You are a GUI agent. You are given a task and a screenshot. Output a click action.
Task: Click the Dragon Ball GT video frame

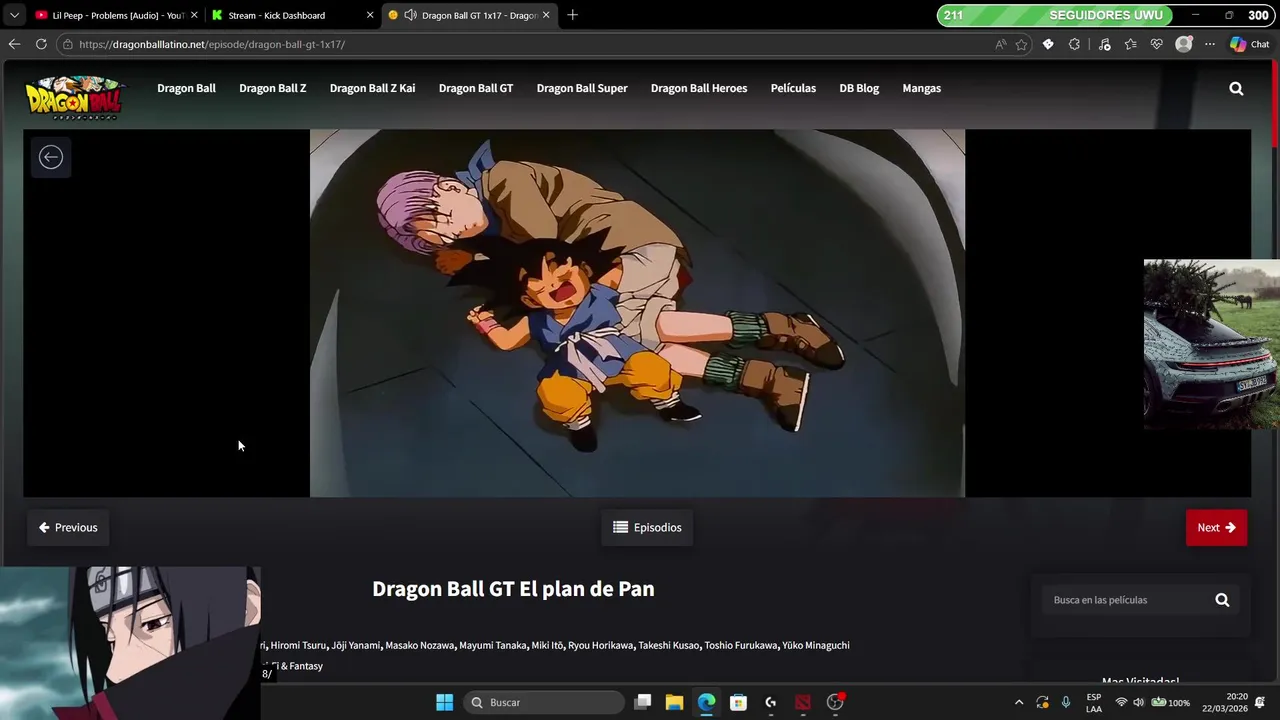(637, 313)
